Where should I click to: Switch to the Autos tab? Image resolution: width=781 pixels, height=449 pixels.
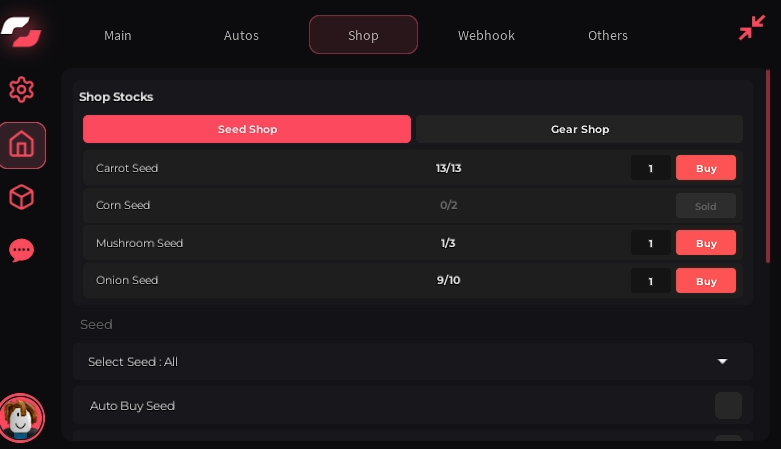pyautogui.click(x=241, y=35)
